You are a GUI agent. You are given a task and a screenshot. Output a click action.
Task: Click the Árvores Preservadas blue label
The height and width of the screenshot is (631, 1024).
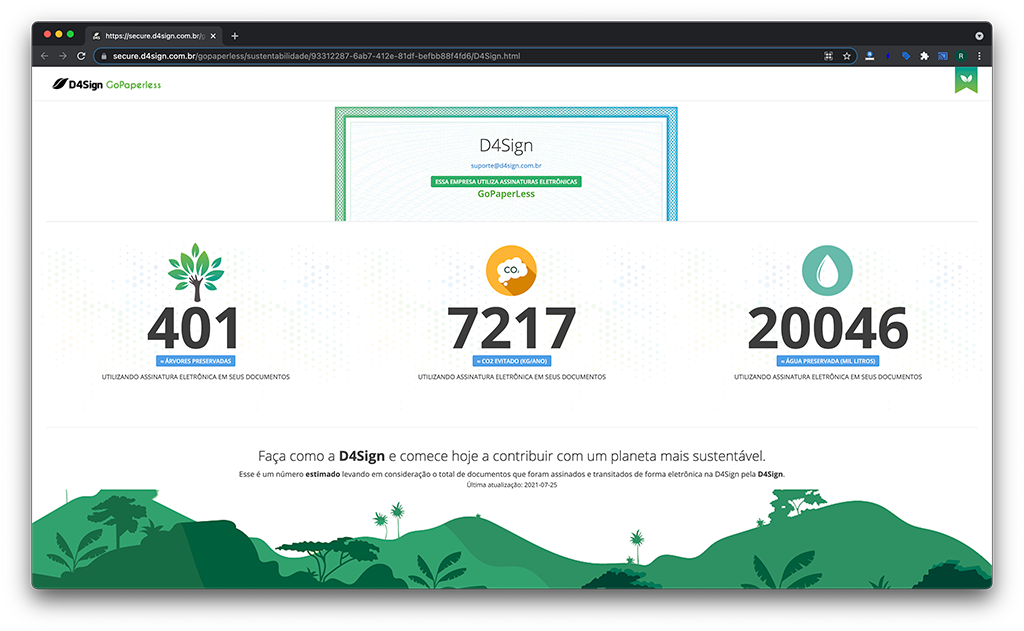(196, 361)
